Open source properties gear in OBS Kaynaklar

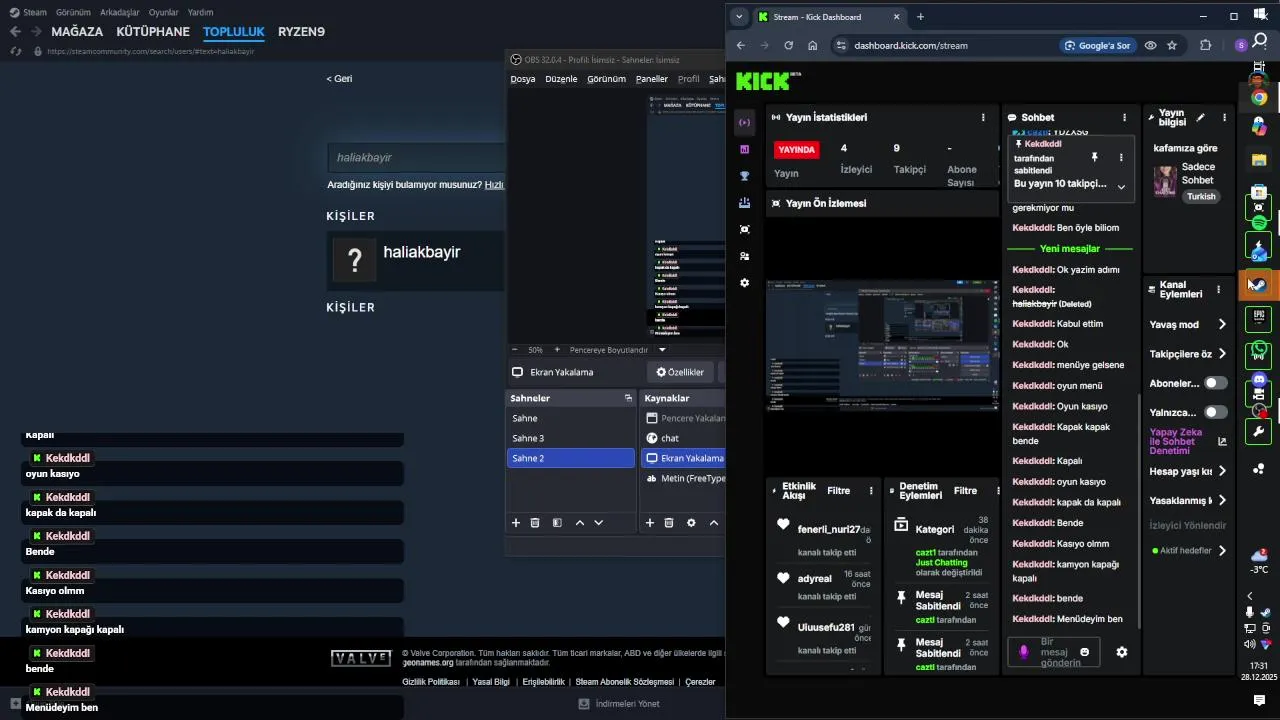click(x=691, y=523)
